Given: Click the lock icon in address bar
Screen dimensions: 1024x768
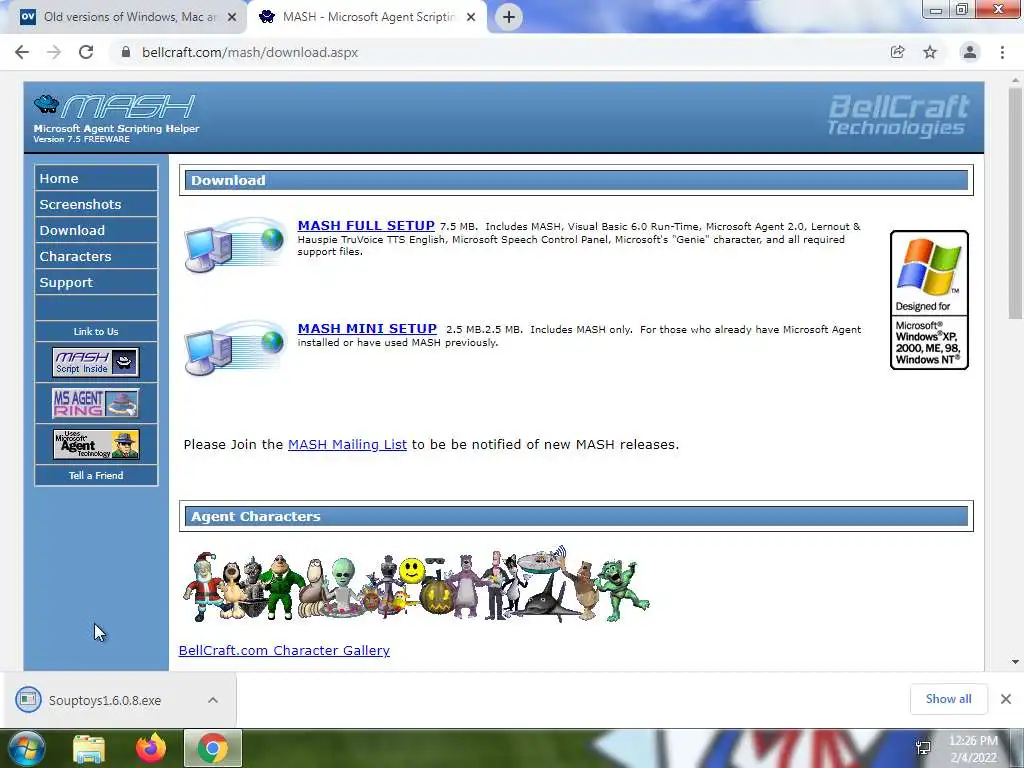Looking at the screenshot, I should click(126, 52).
